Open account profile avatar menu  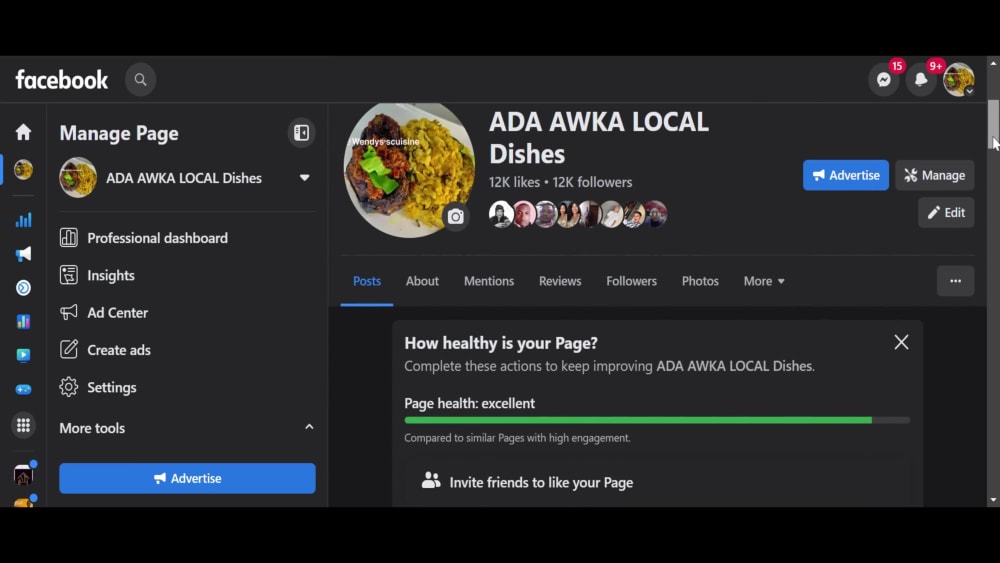tap(959, 80)
